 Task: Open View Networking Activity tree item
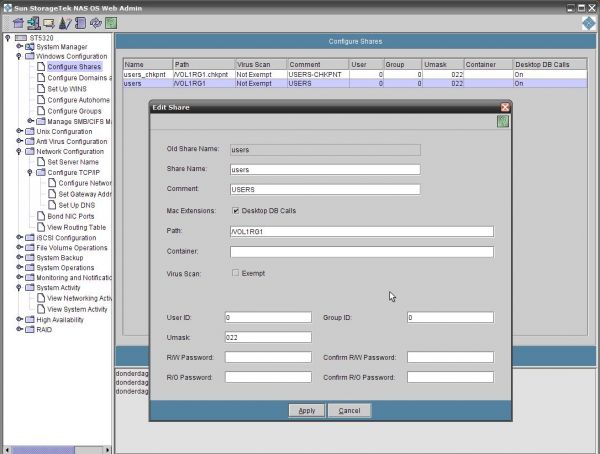point(79,298)
